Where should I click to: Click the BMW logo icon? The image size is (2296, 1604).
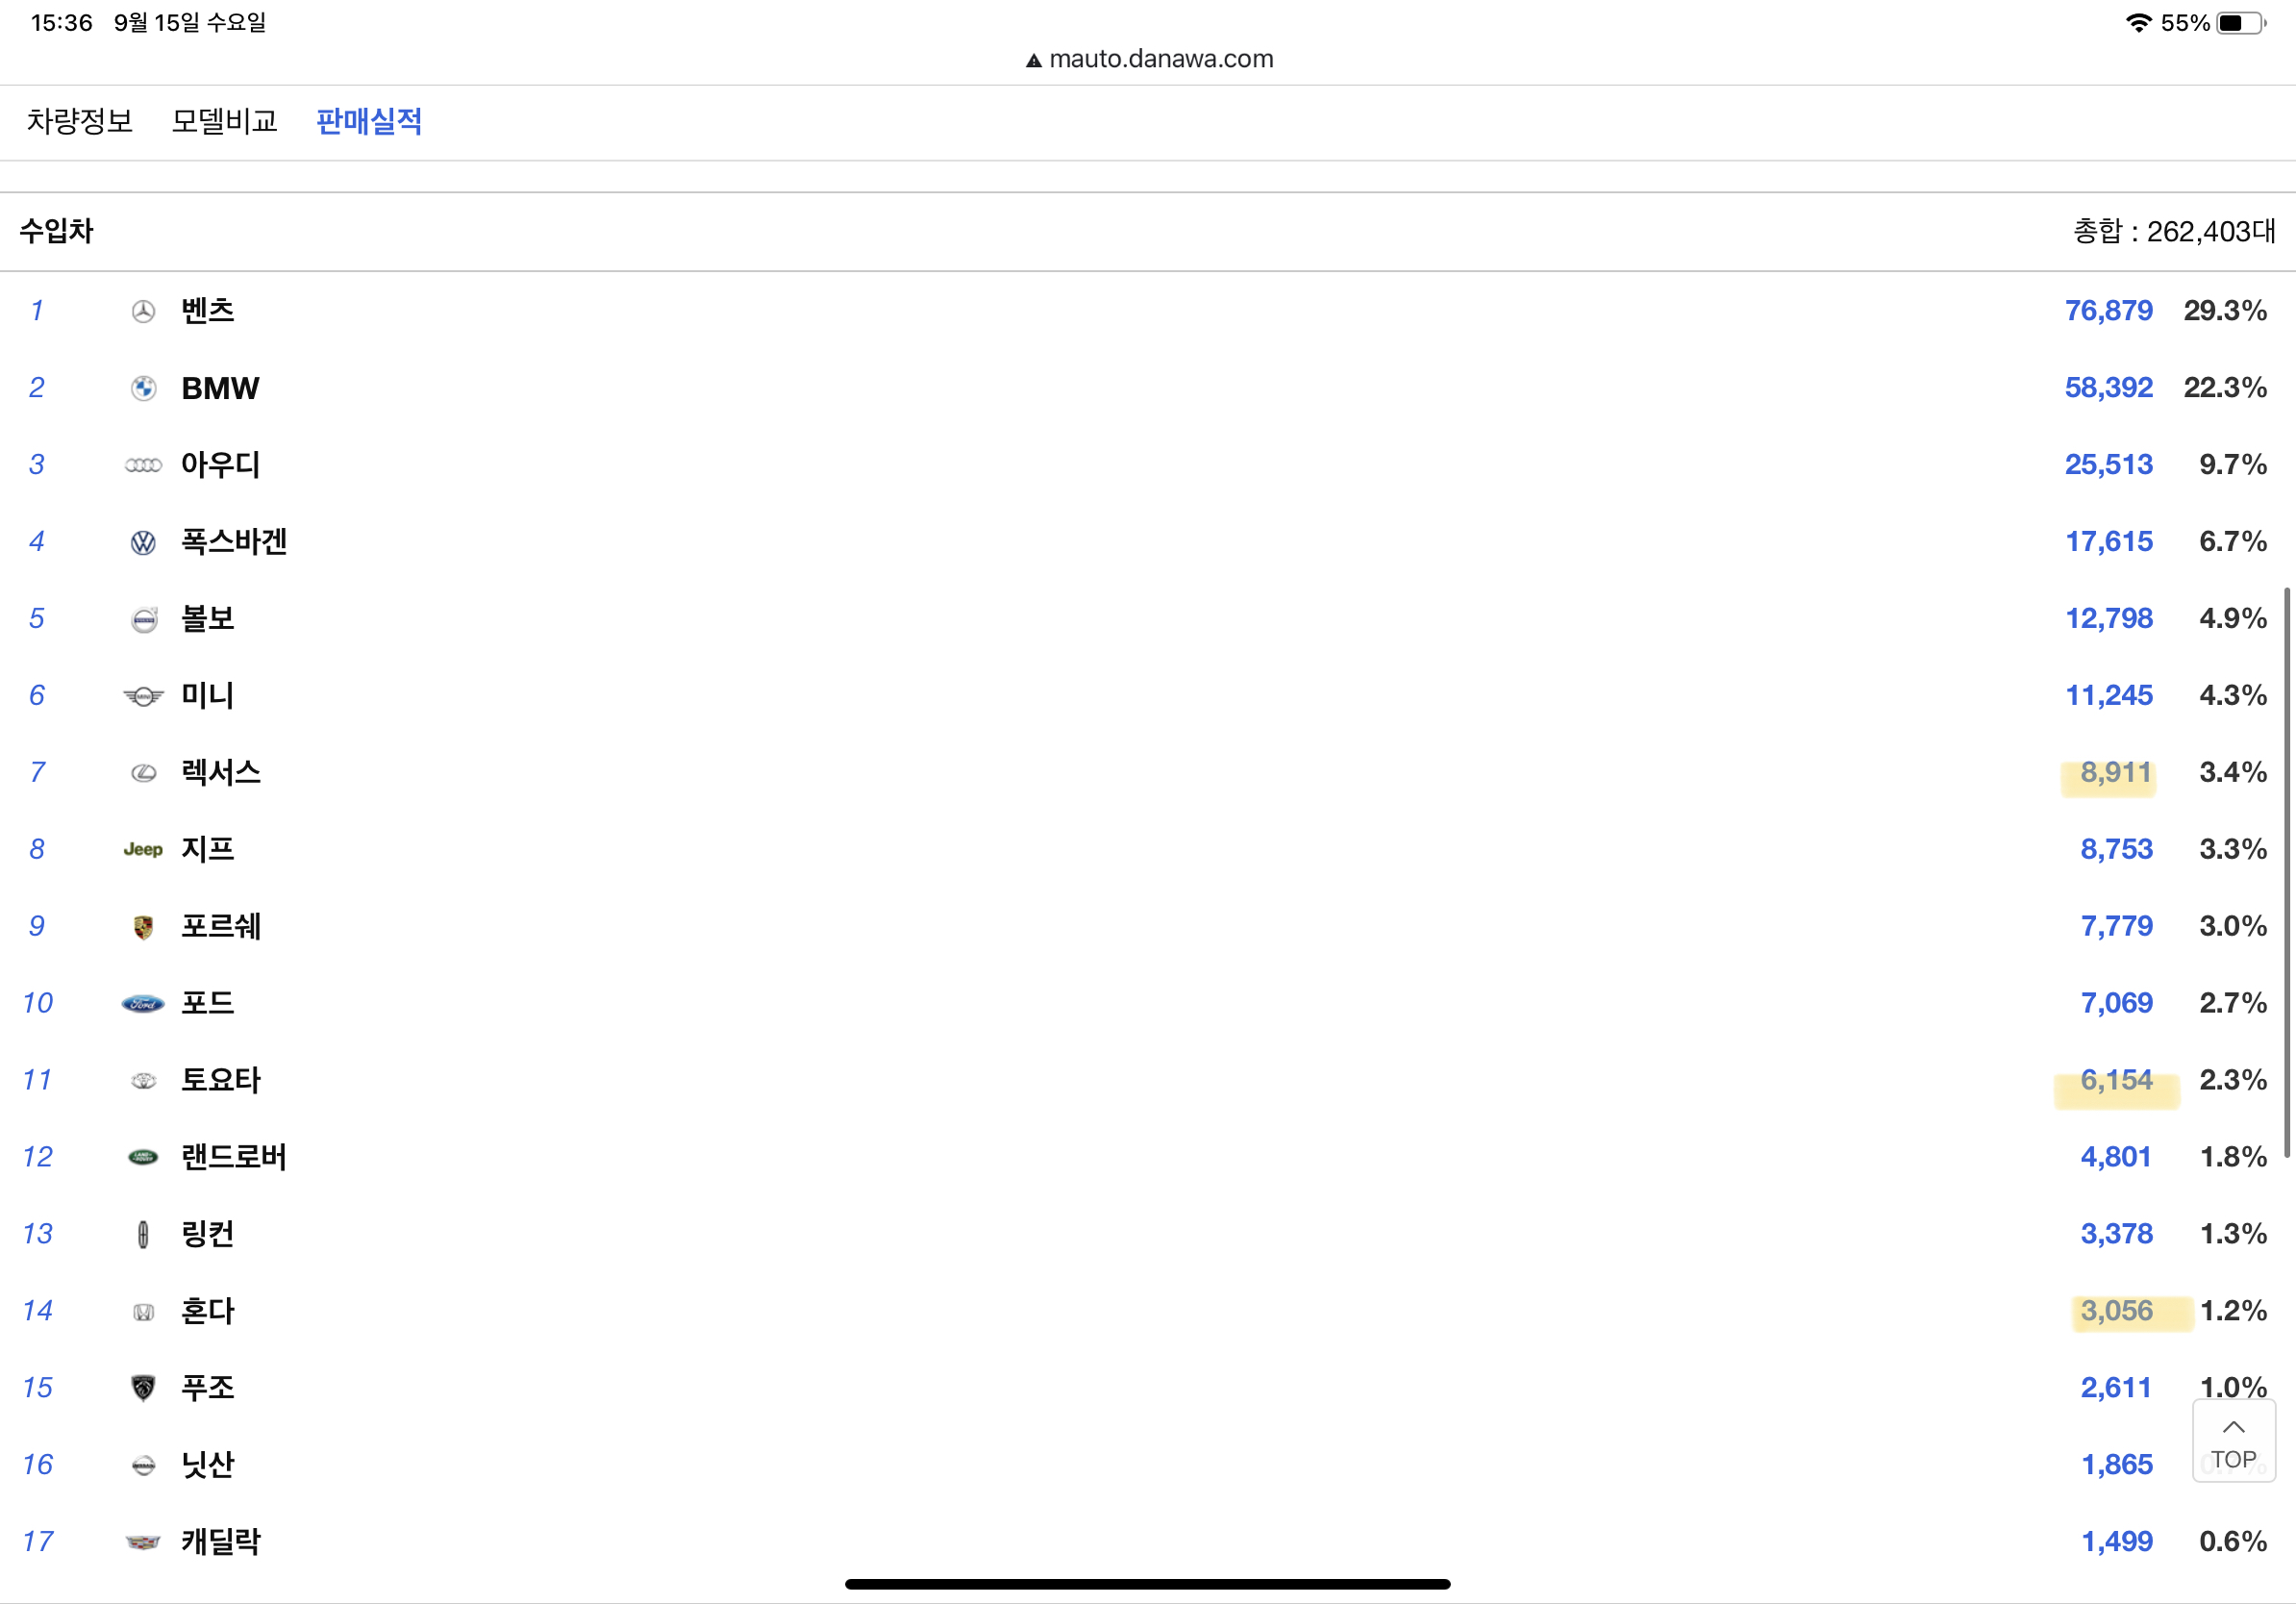[x=143, y=388]
